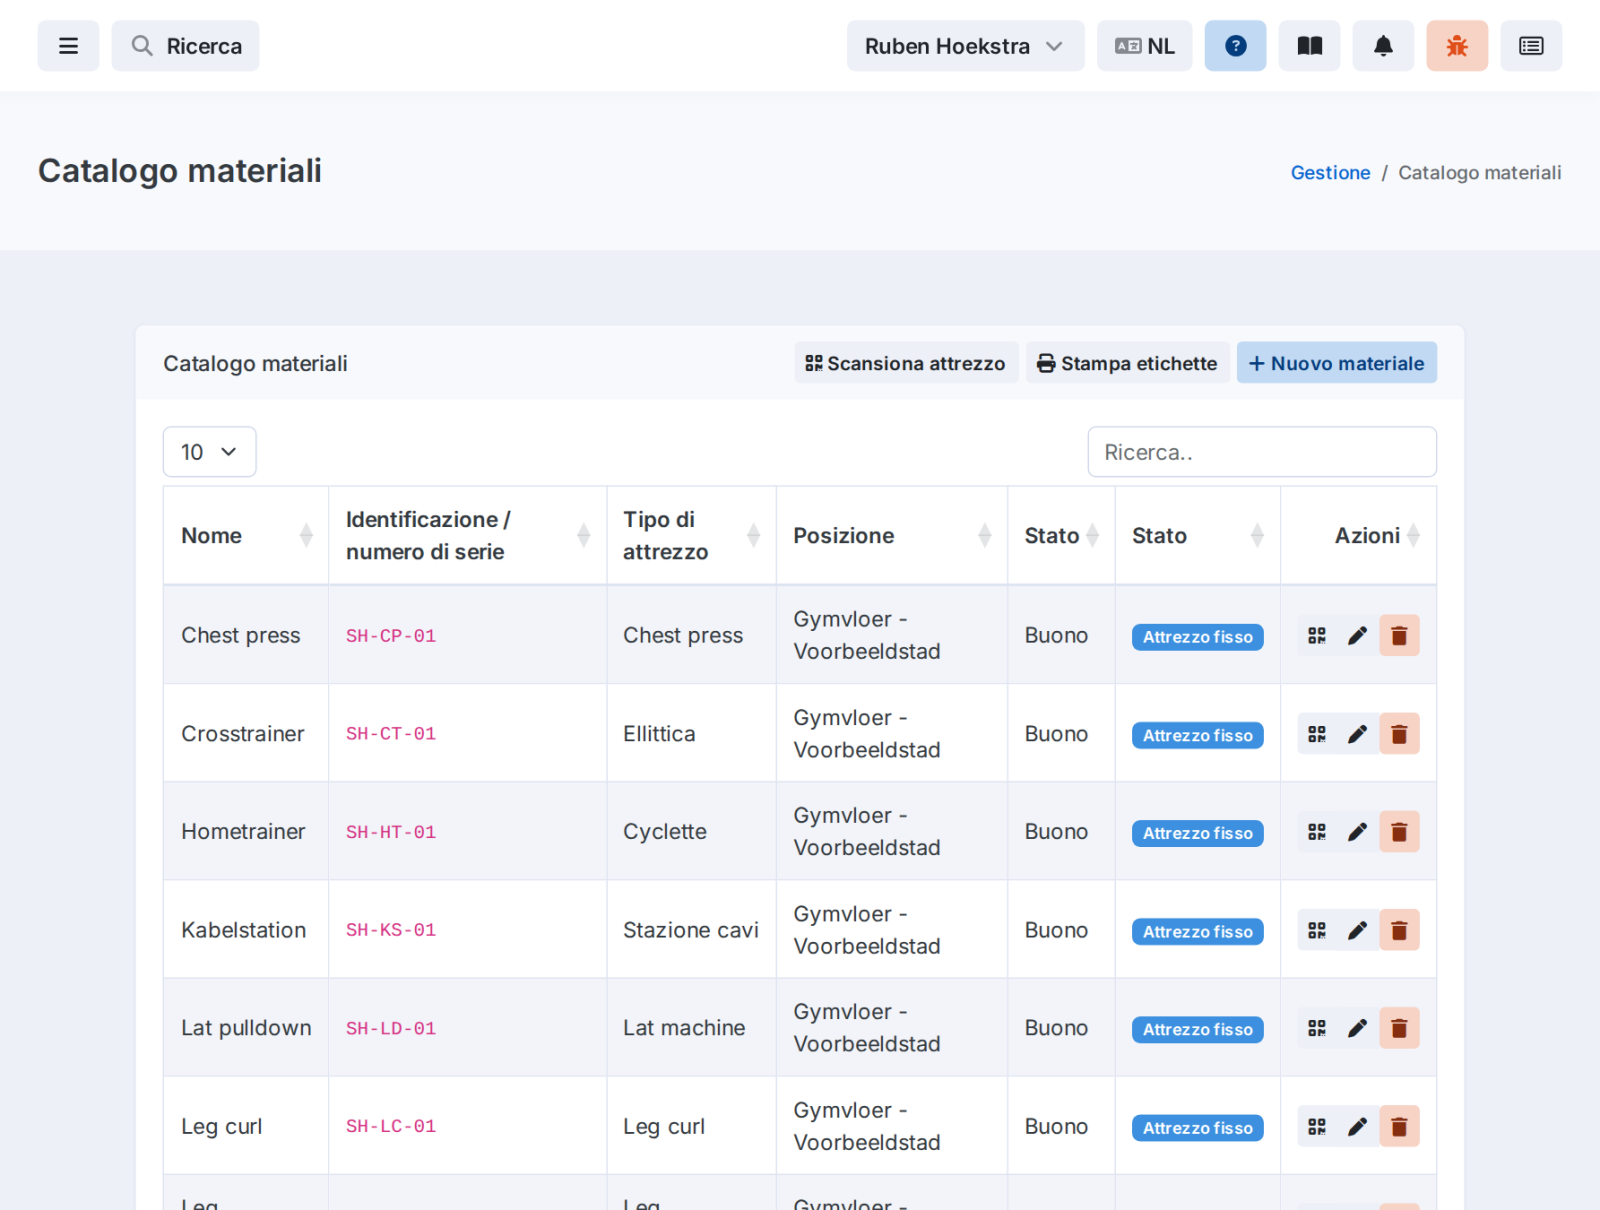
Task: Expand the Ruben Hoekstra user dropdown
Action: (965, 46)
